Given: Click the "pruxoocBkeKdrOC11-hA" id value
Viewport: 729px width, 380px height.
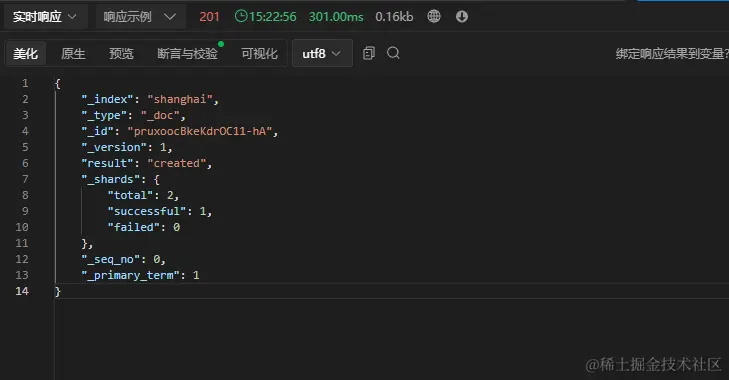Looking at the screenshot, I should point(200,131).
